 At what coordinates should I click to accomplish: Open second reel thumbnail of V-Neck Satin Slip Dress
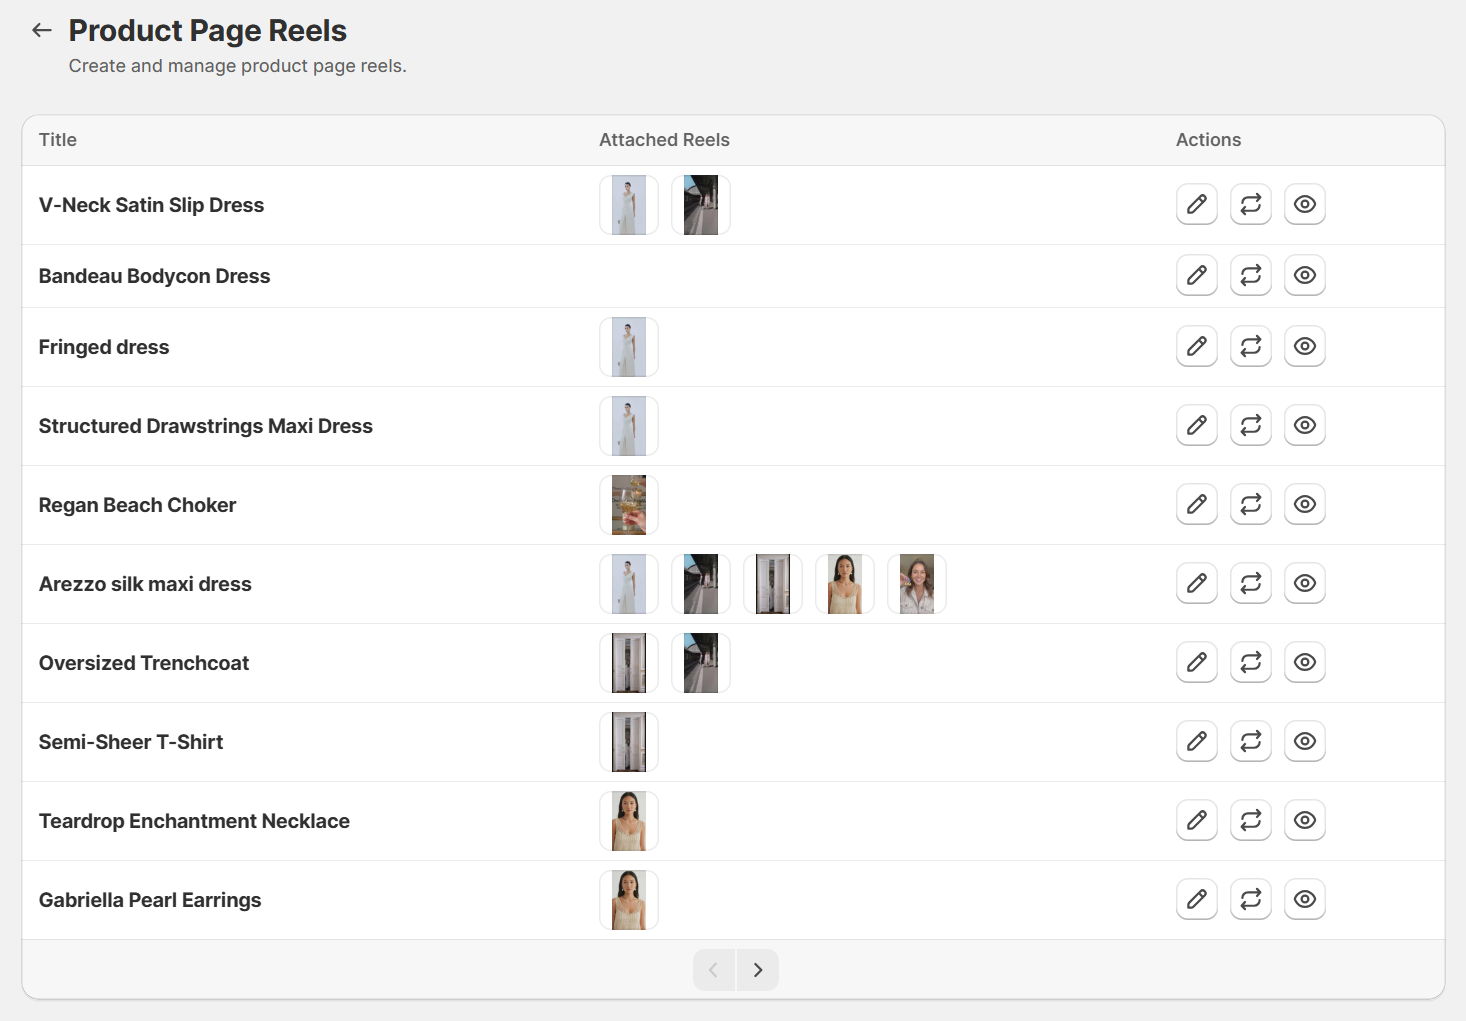[x=701, y=205]
